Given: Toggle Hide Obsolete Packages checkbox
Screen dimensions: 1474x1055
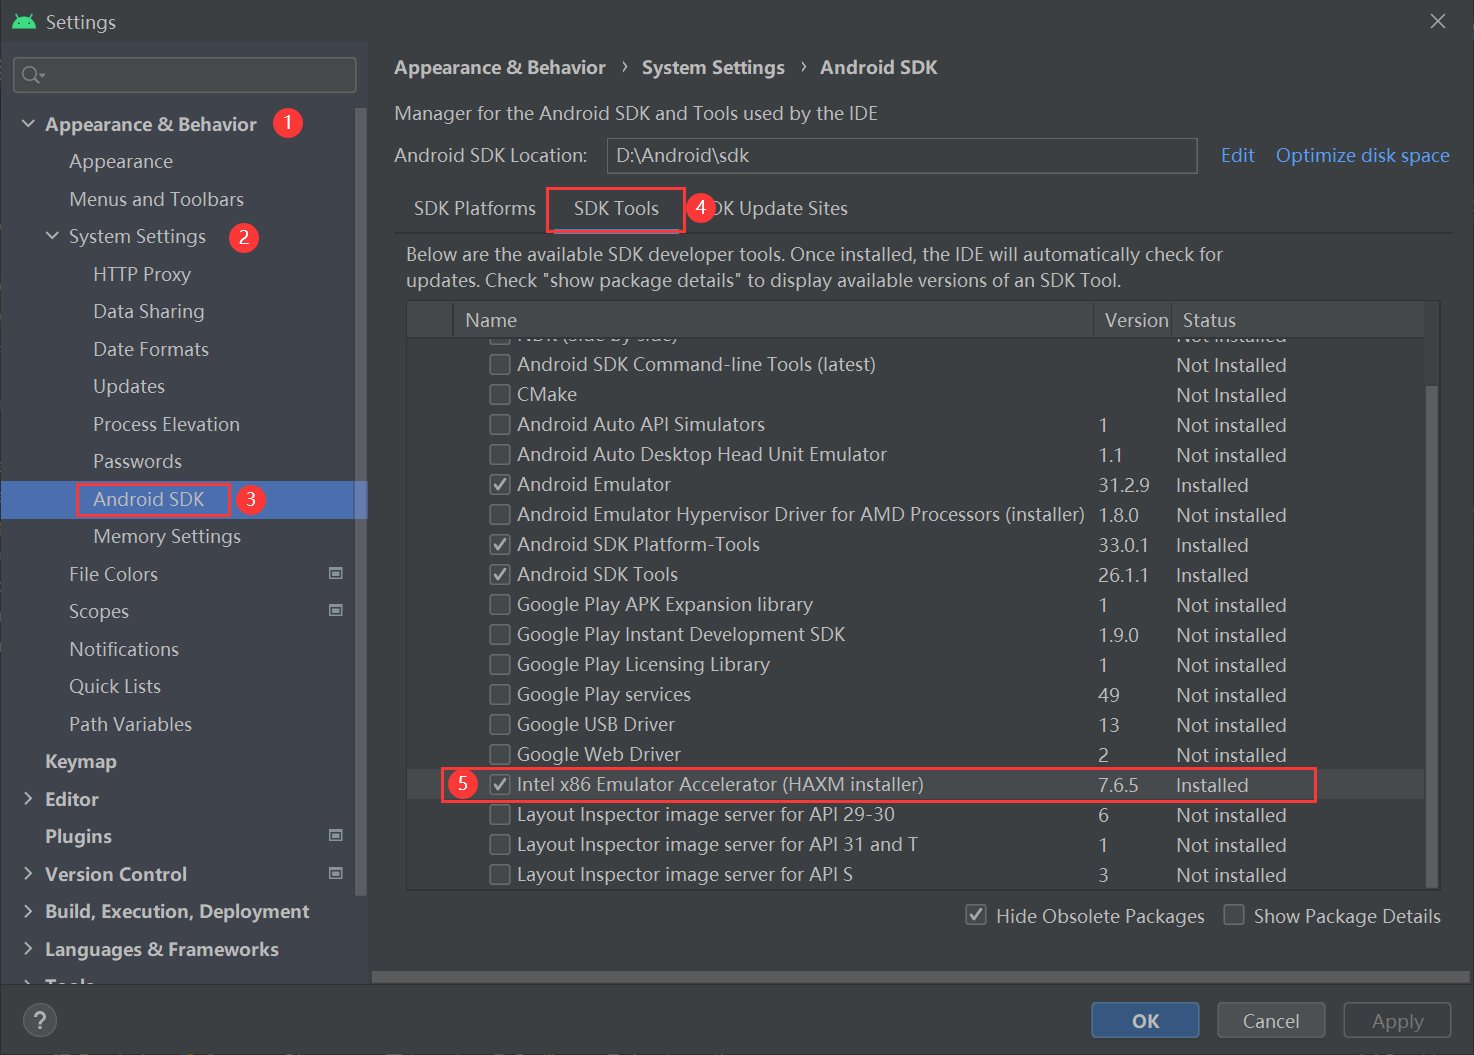Looking at the screenshot, I should pyautogui.click(x=976, y=915).
